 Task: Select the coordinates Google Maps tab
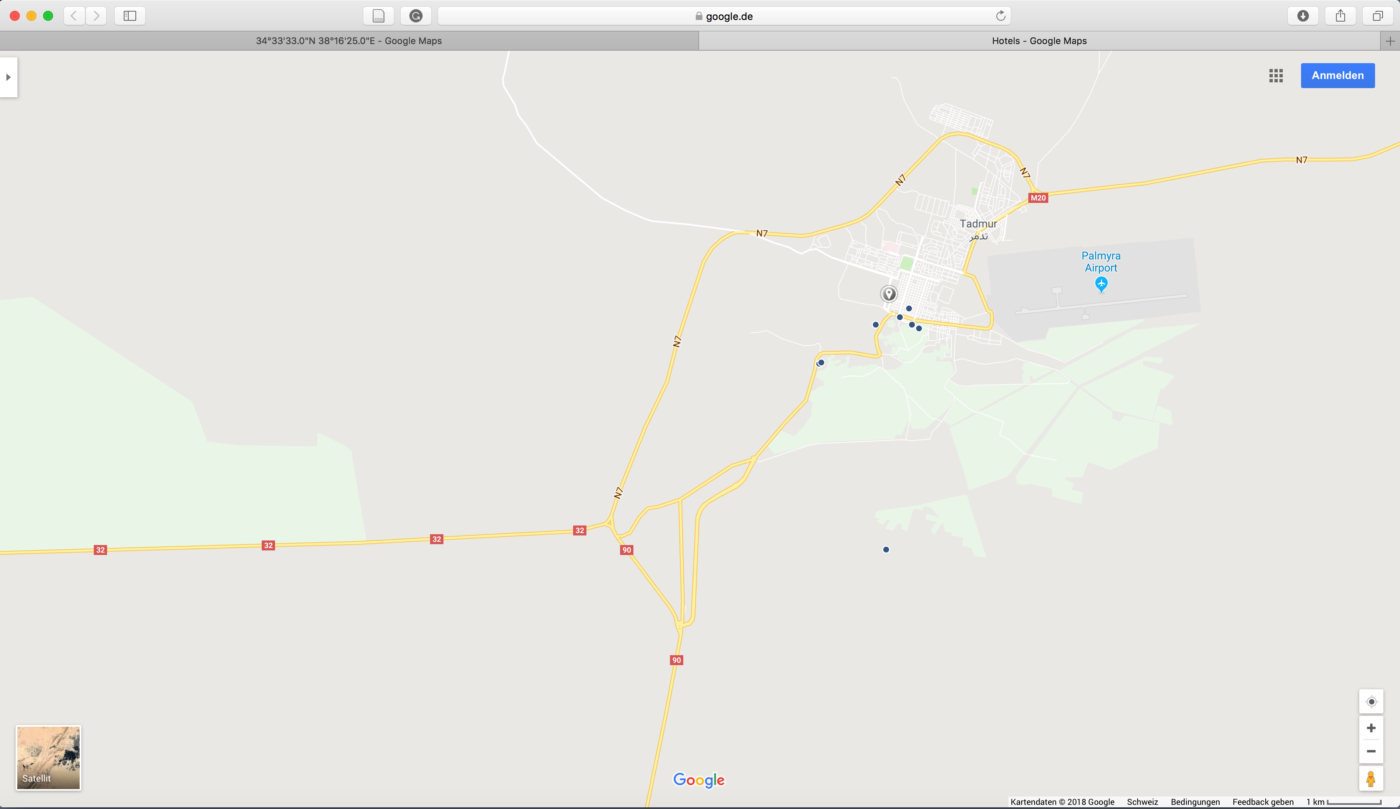click(x=349, y=41)
